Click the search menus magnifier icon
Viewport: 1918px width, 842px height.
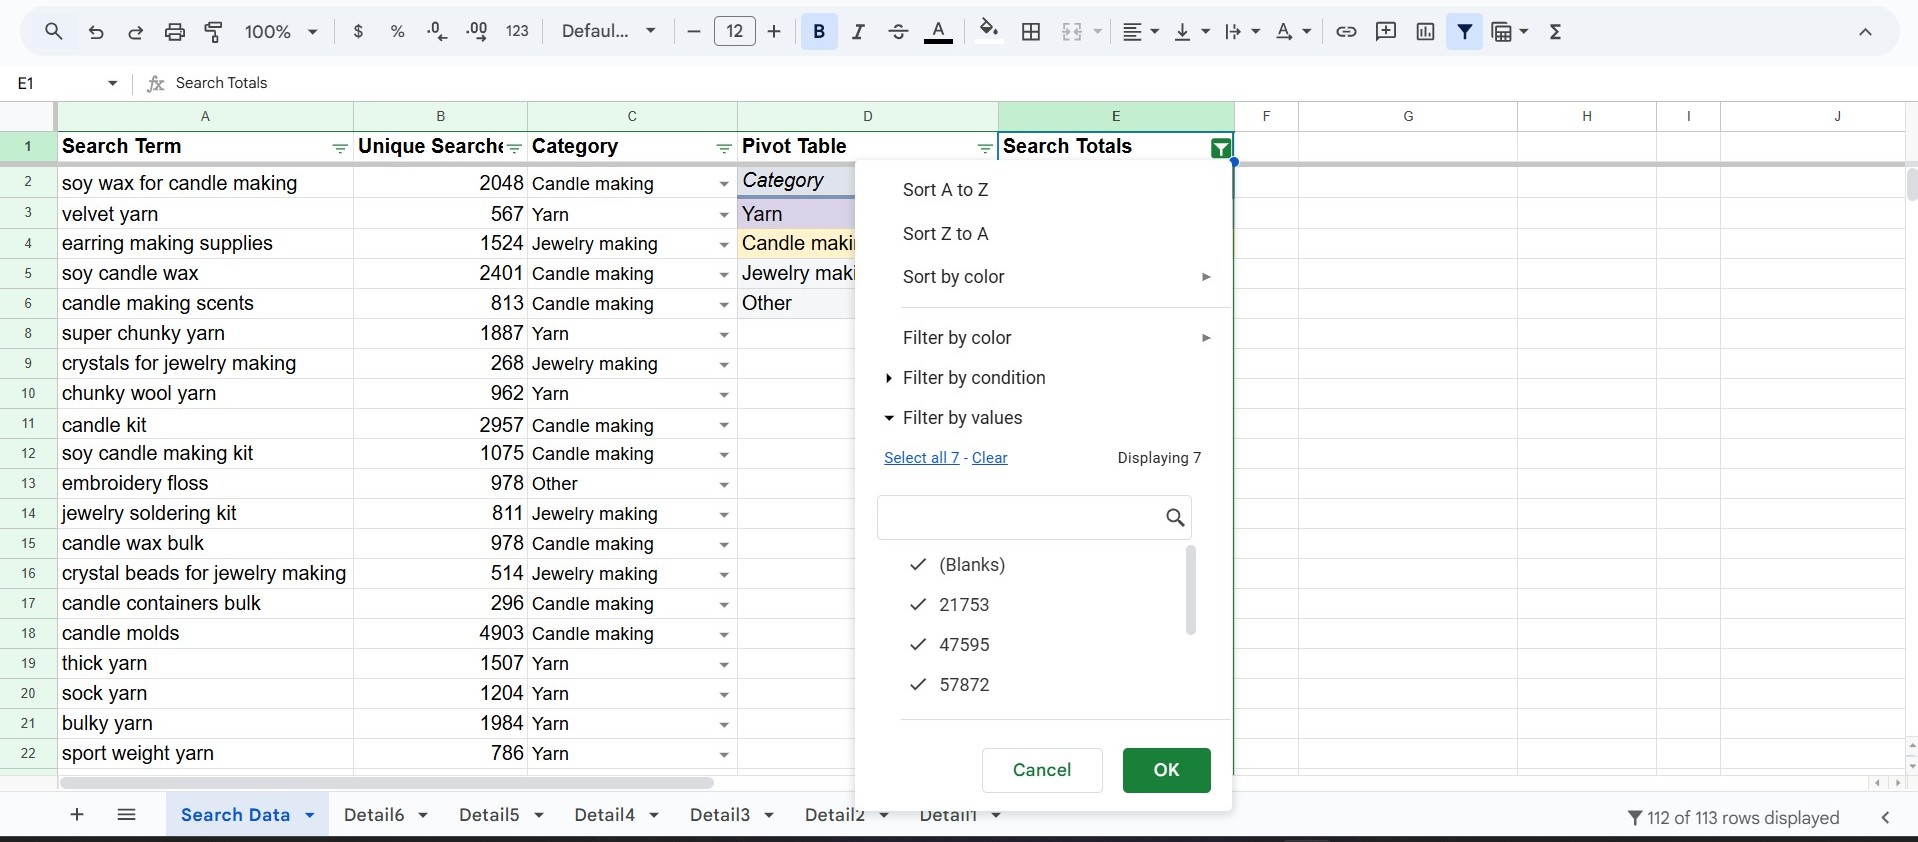click(54, 32)
